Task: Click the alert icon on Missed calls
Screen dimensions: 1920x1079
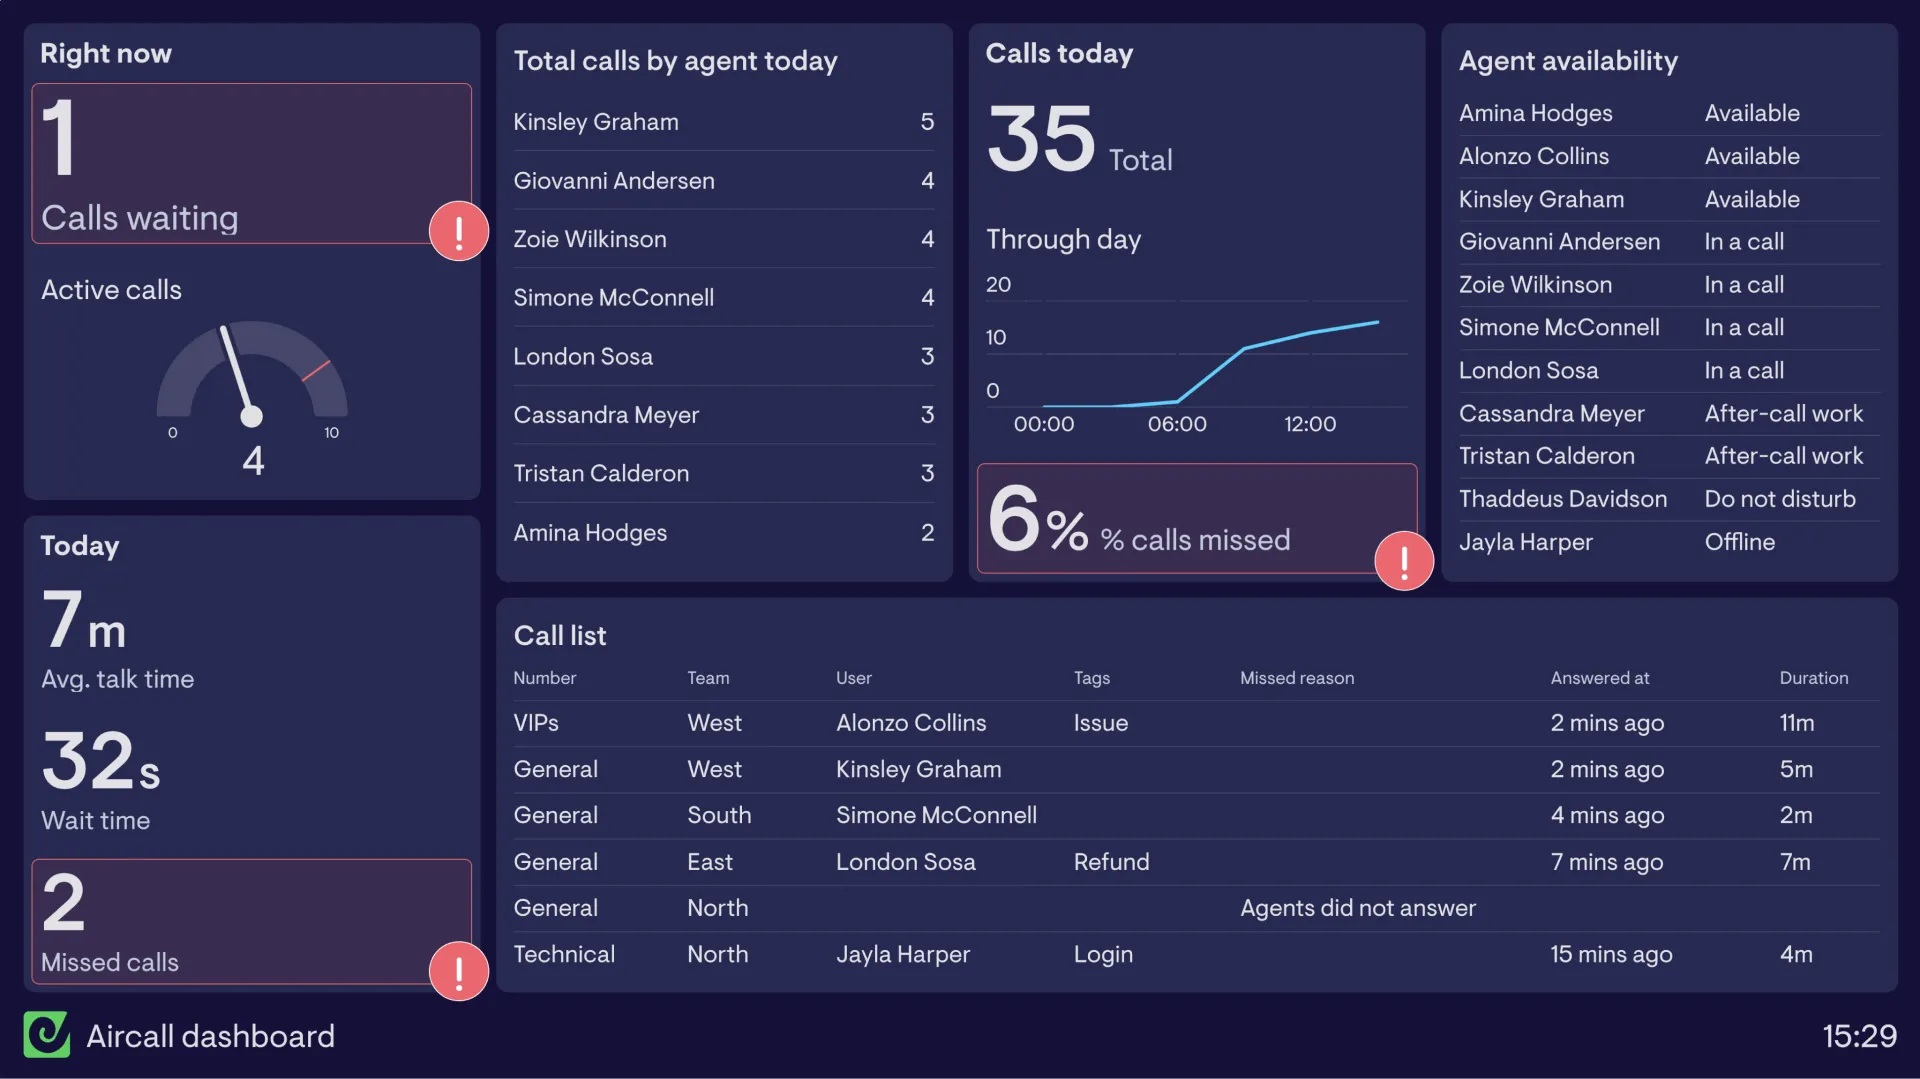Action: [458, 971]
